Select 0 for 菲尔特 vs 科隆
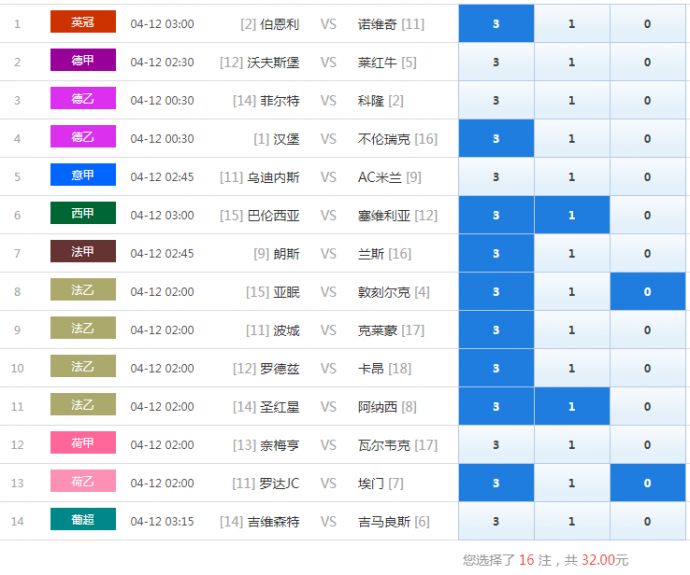Viewport: 690px width, 575px height. (x=648, y=100)
